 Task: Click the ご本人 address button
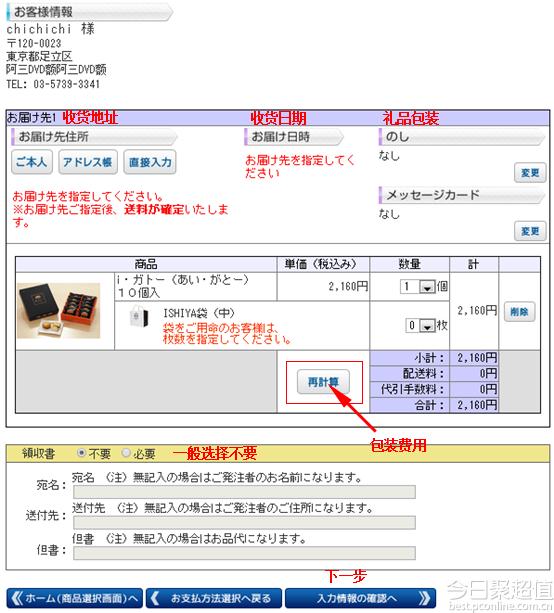pyautogui.click(x=31, y=161)
